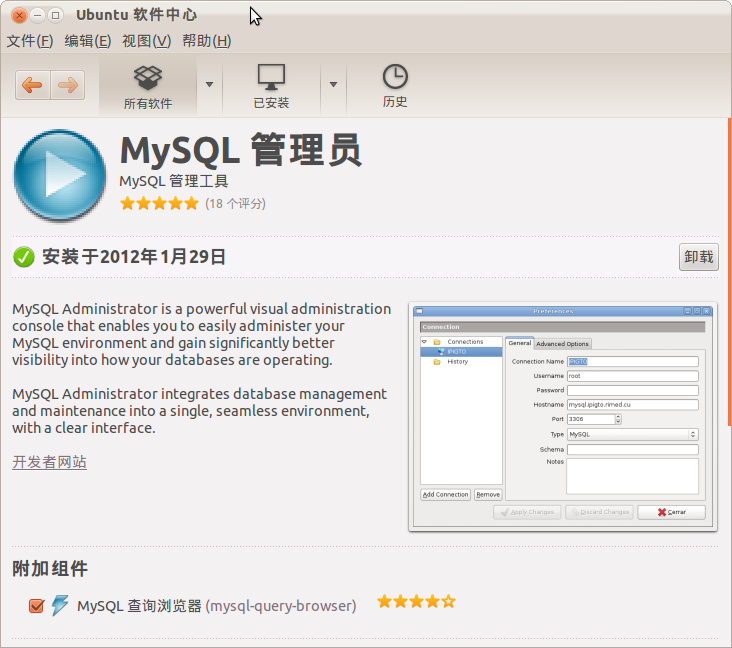The height and width of the screenshot is (648, 732).
Task: Open the 编辑(E) menu
Action: (88, 41)
